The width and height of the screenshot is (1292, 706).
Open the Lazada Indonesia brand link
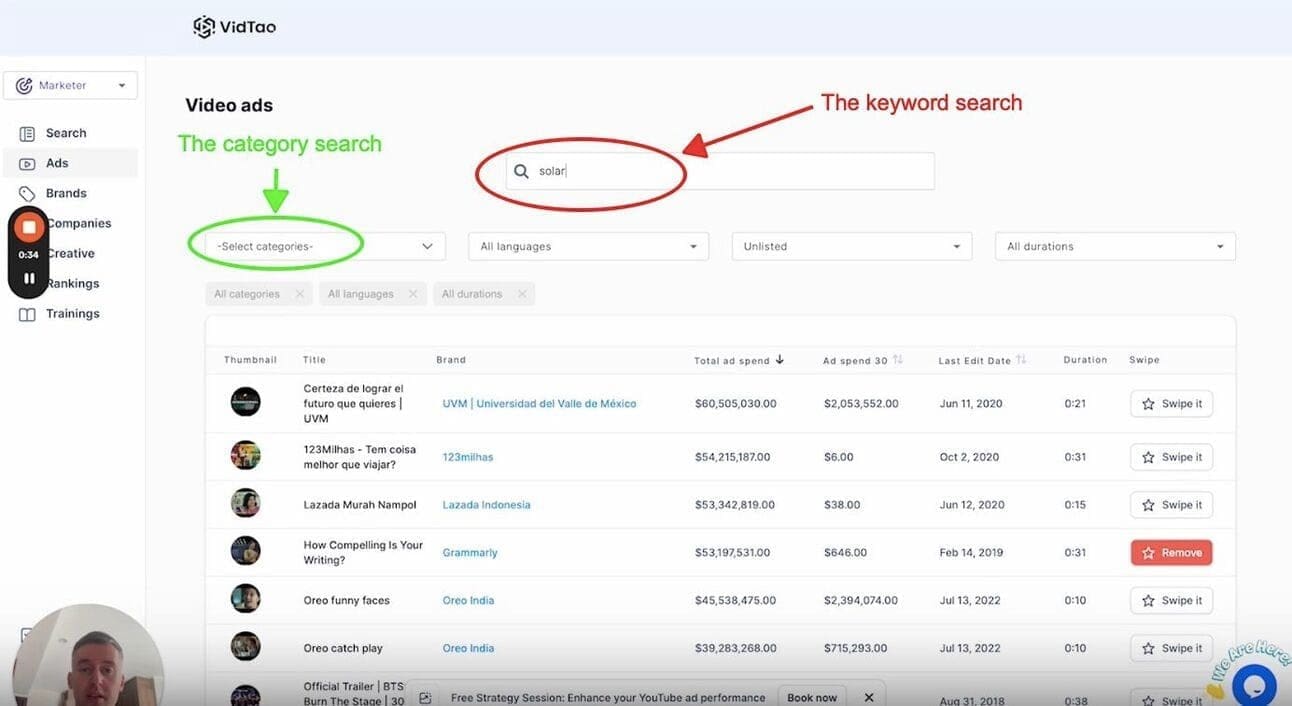(486, 505)
